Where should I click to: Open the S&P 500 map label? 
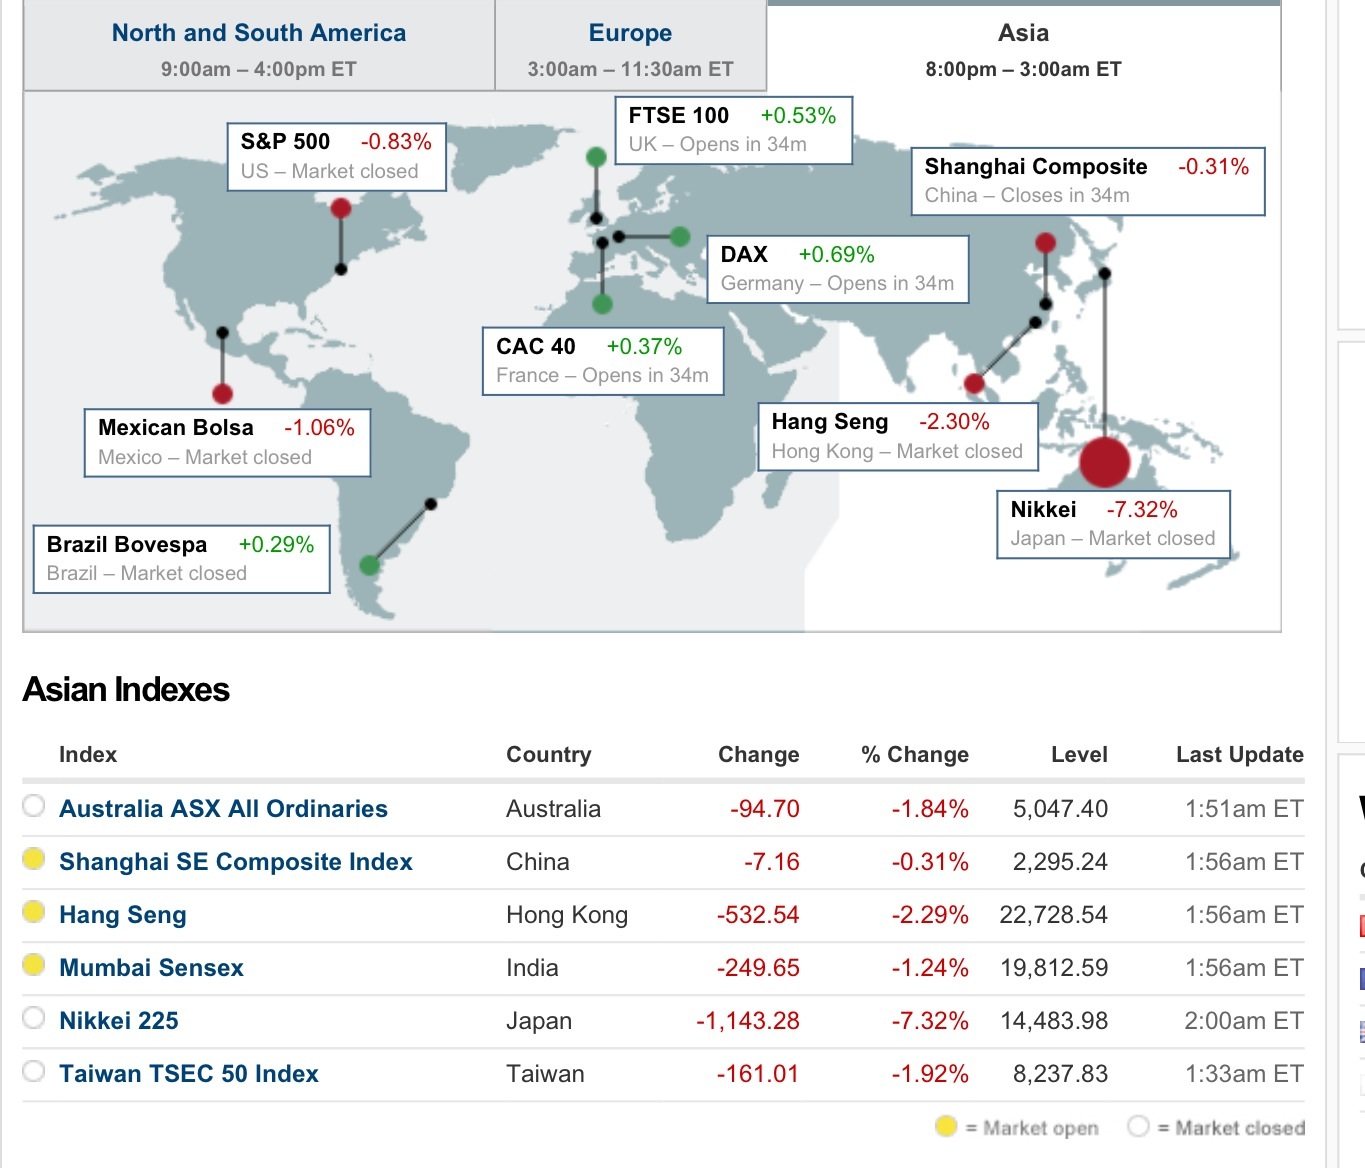(336, 156)
